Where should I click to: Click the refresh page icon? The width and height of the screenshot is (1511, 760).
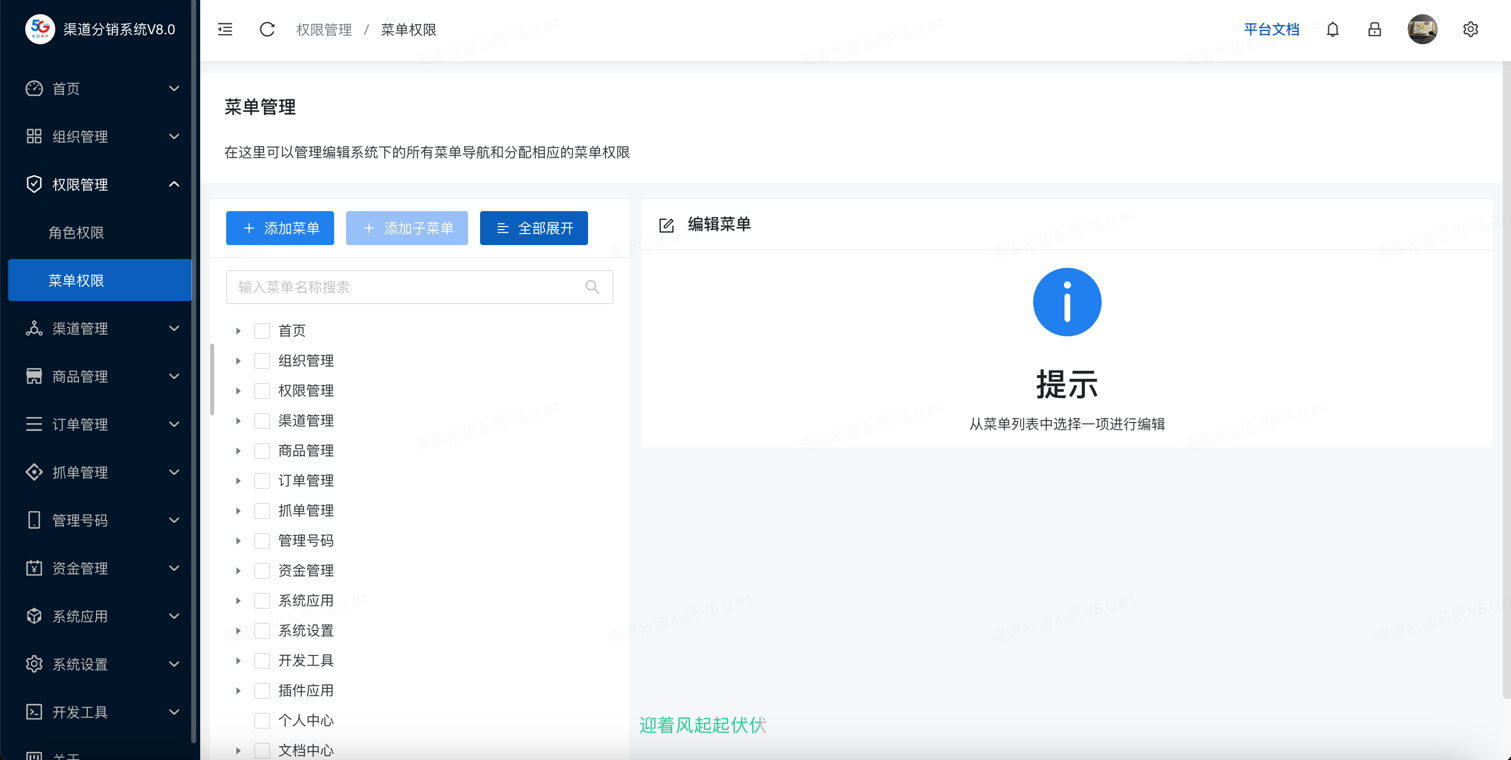pos(267,30)
